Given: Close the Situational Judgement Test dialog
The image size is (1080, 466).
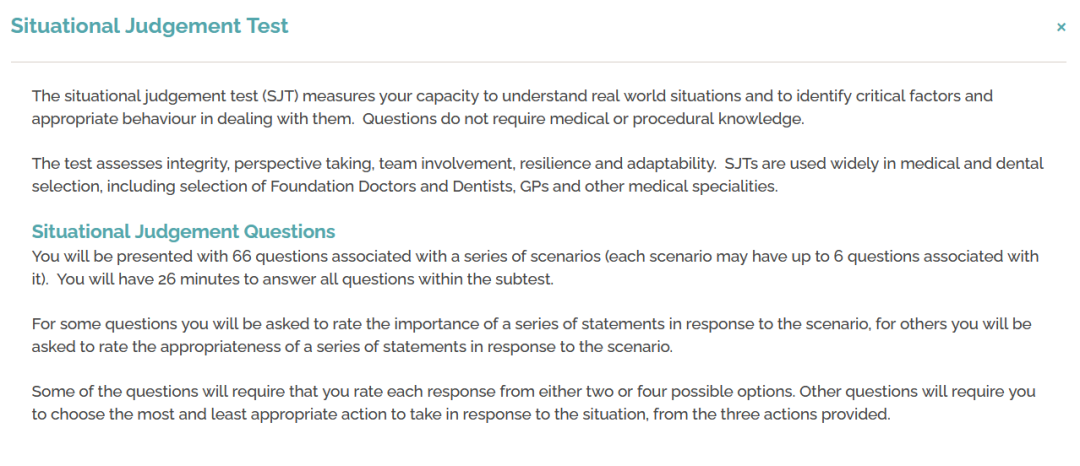Looking at the screenshot, I should click(1061, 28).
